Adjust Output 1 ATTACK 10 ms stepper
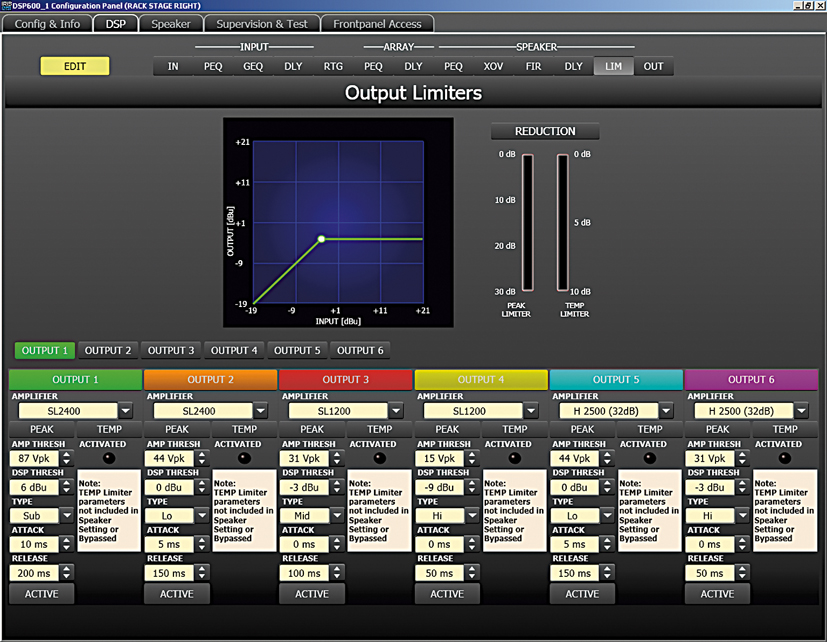827x642 pixels. pos(66,544)
